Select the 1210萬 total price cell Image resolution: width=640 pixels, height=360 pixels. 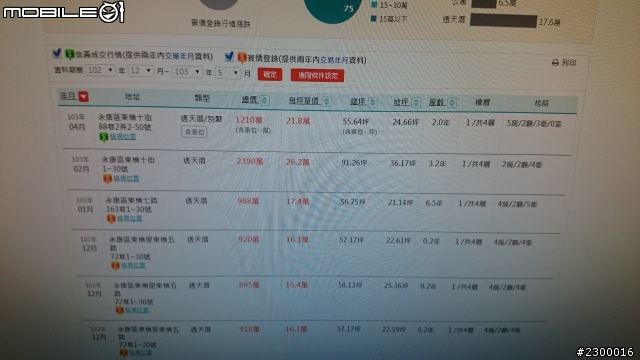coord(249,120)
